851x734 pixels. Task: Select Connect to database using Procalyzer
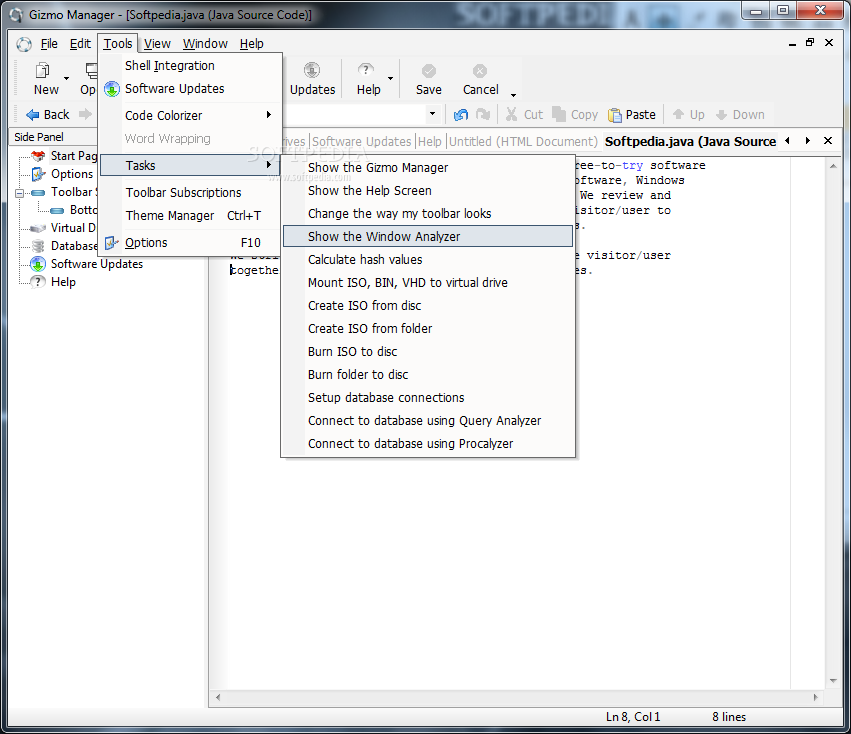point(428,444)
